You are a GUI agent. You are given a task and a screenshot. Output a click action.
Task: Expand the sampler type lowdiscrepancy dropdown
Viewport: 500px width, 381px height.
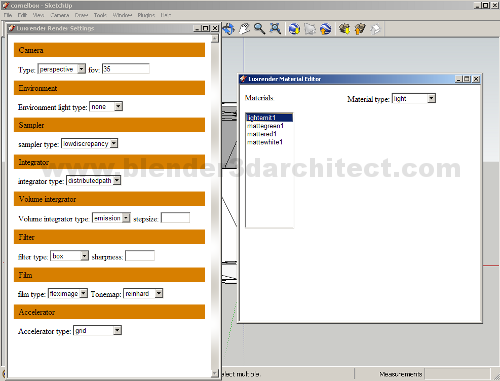(x=90, y=144)
